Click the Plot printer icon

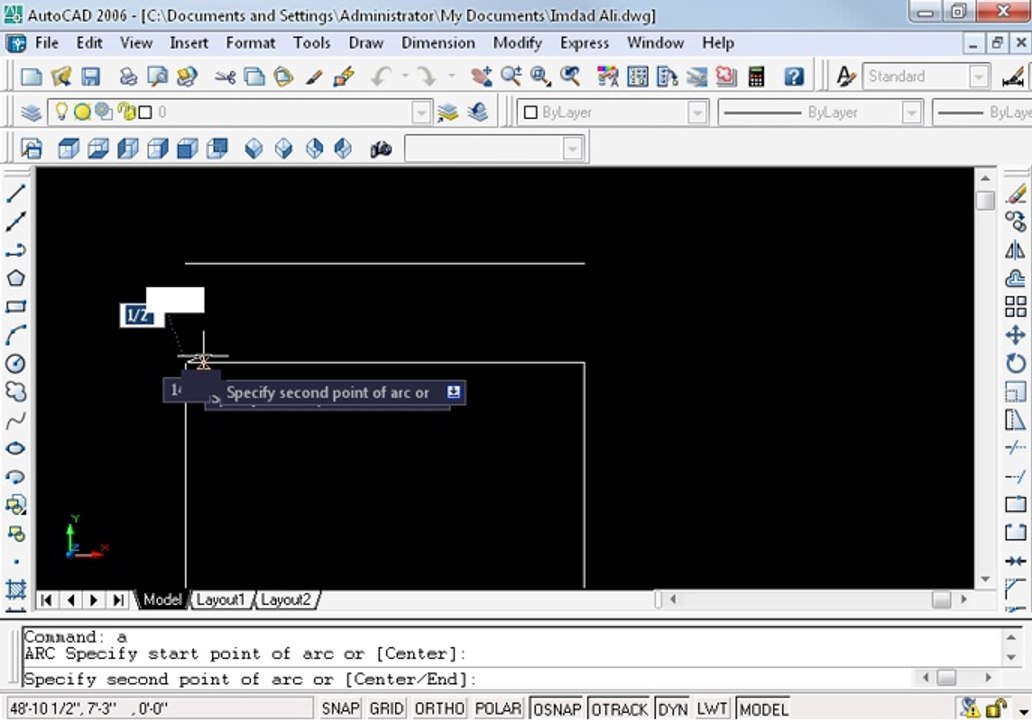coord(128,76)
